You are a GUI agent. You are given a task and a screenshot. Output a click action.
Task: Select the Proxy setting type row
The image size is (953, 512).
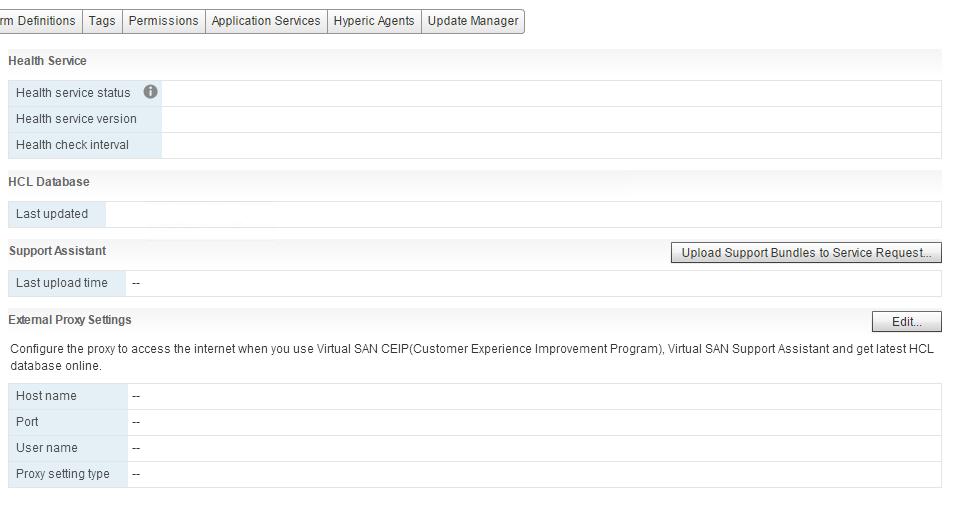(x=475, y=474)
